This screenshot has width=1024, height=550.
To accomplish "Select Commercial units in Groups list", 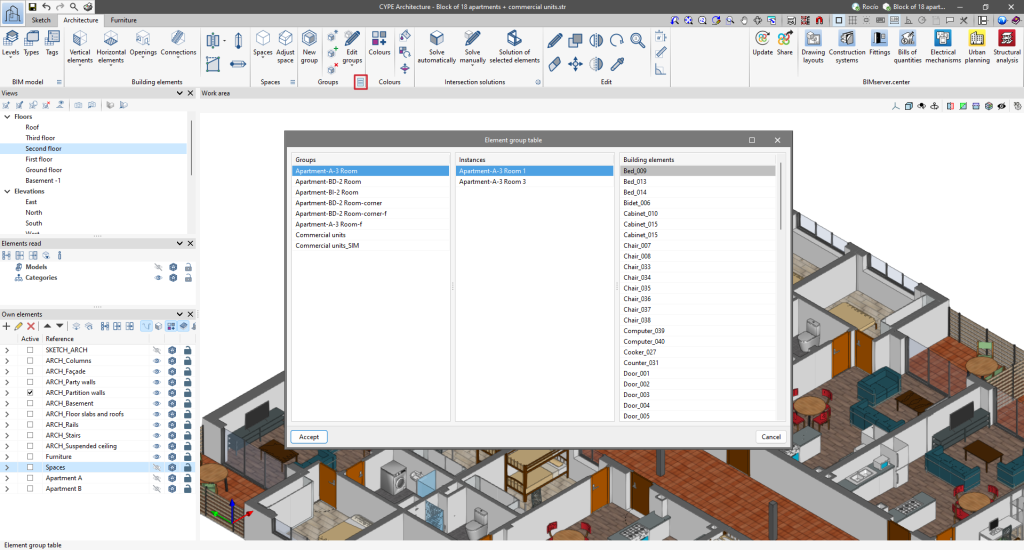I will tap(319, 235).
